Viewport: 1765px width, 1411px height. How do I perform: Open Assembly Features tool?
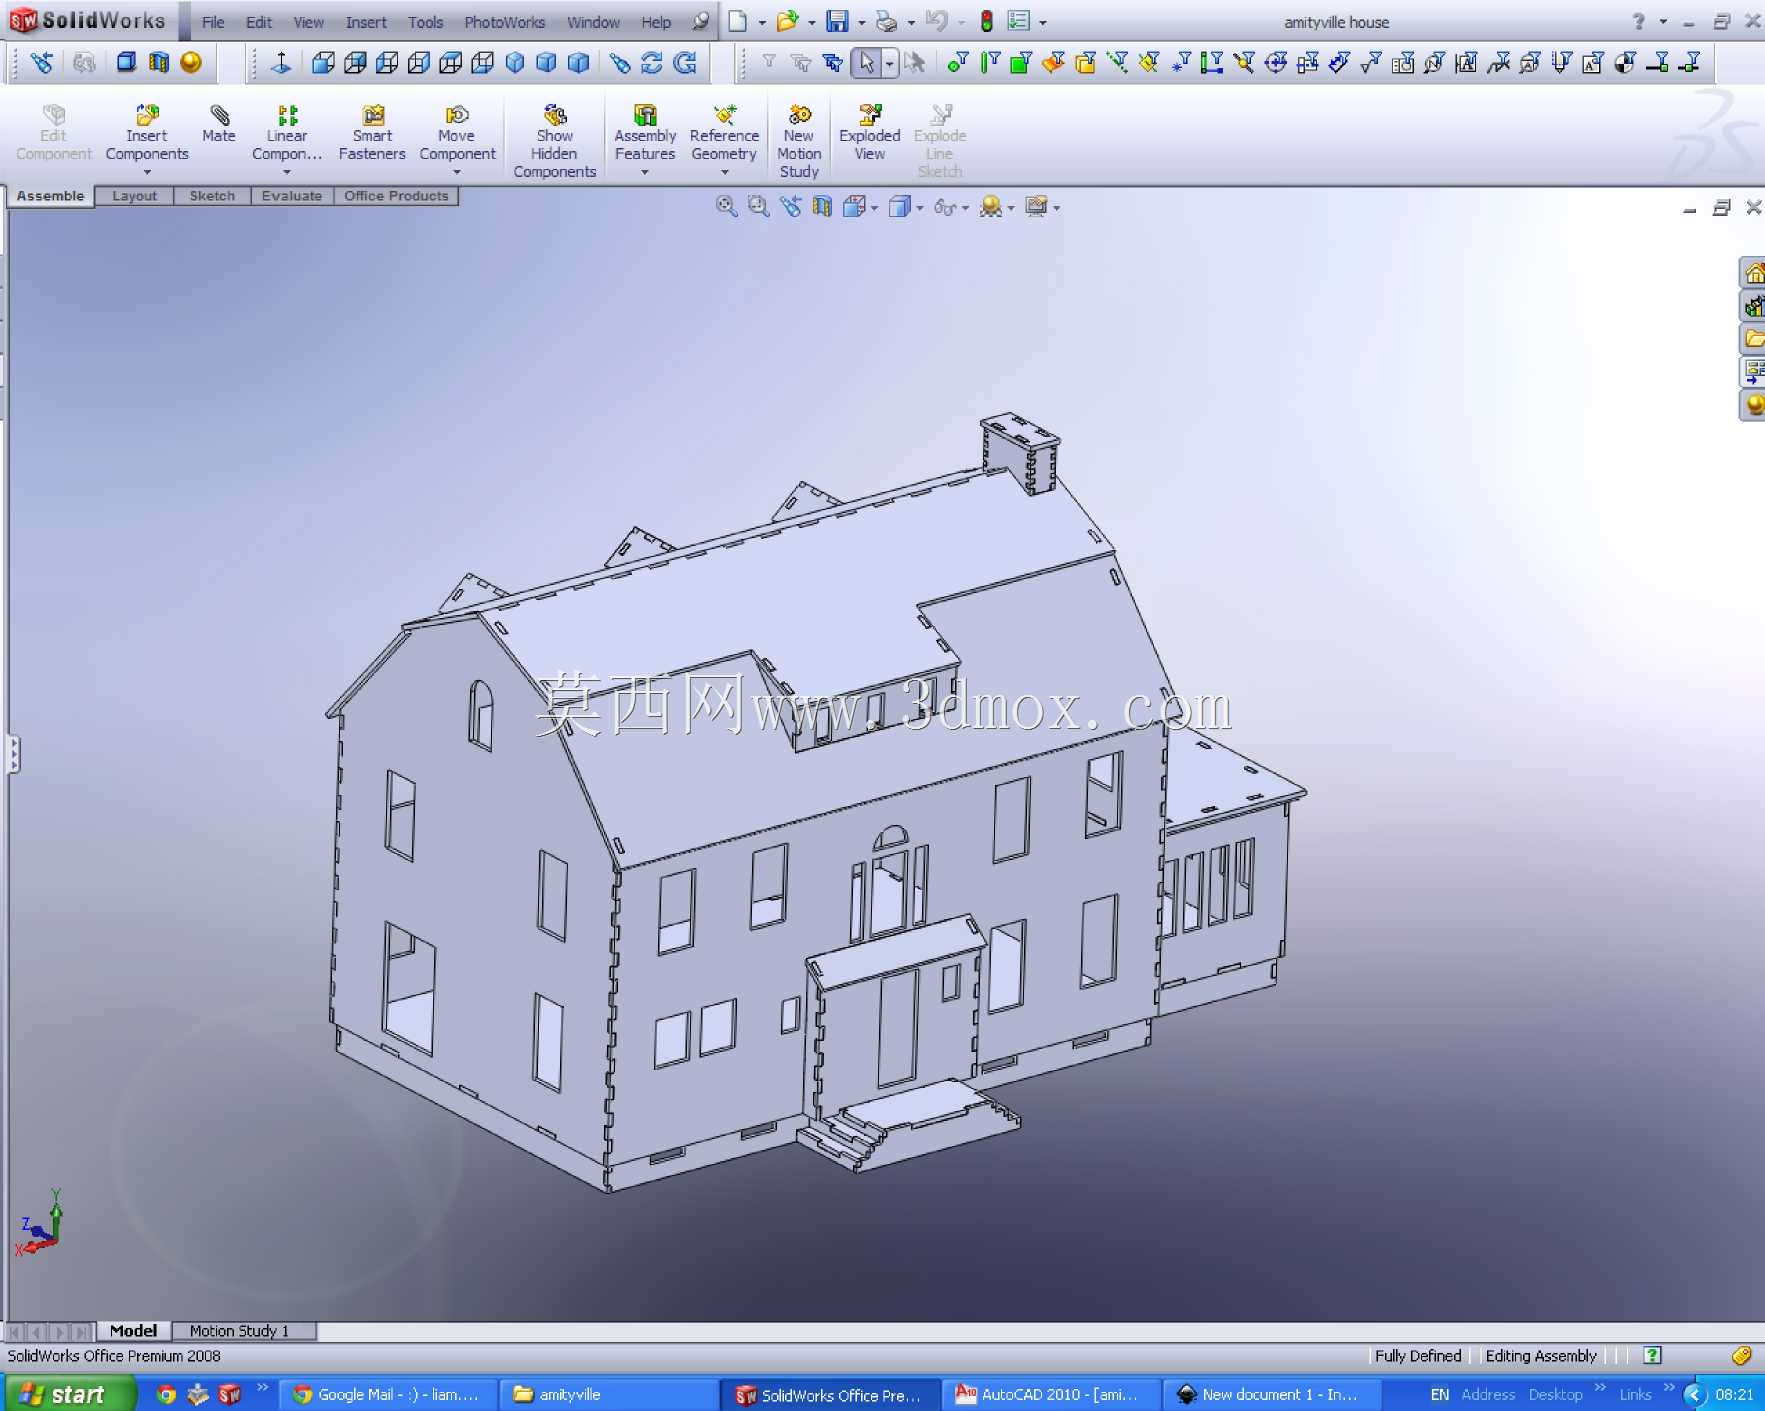tap(645, 132)
